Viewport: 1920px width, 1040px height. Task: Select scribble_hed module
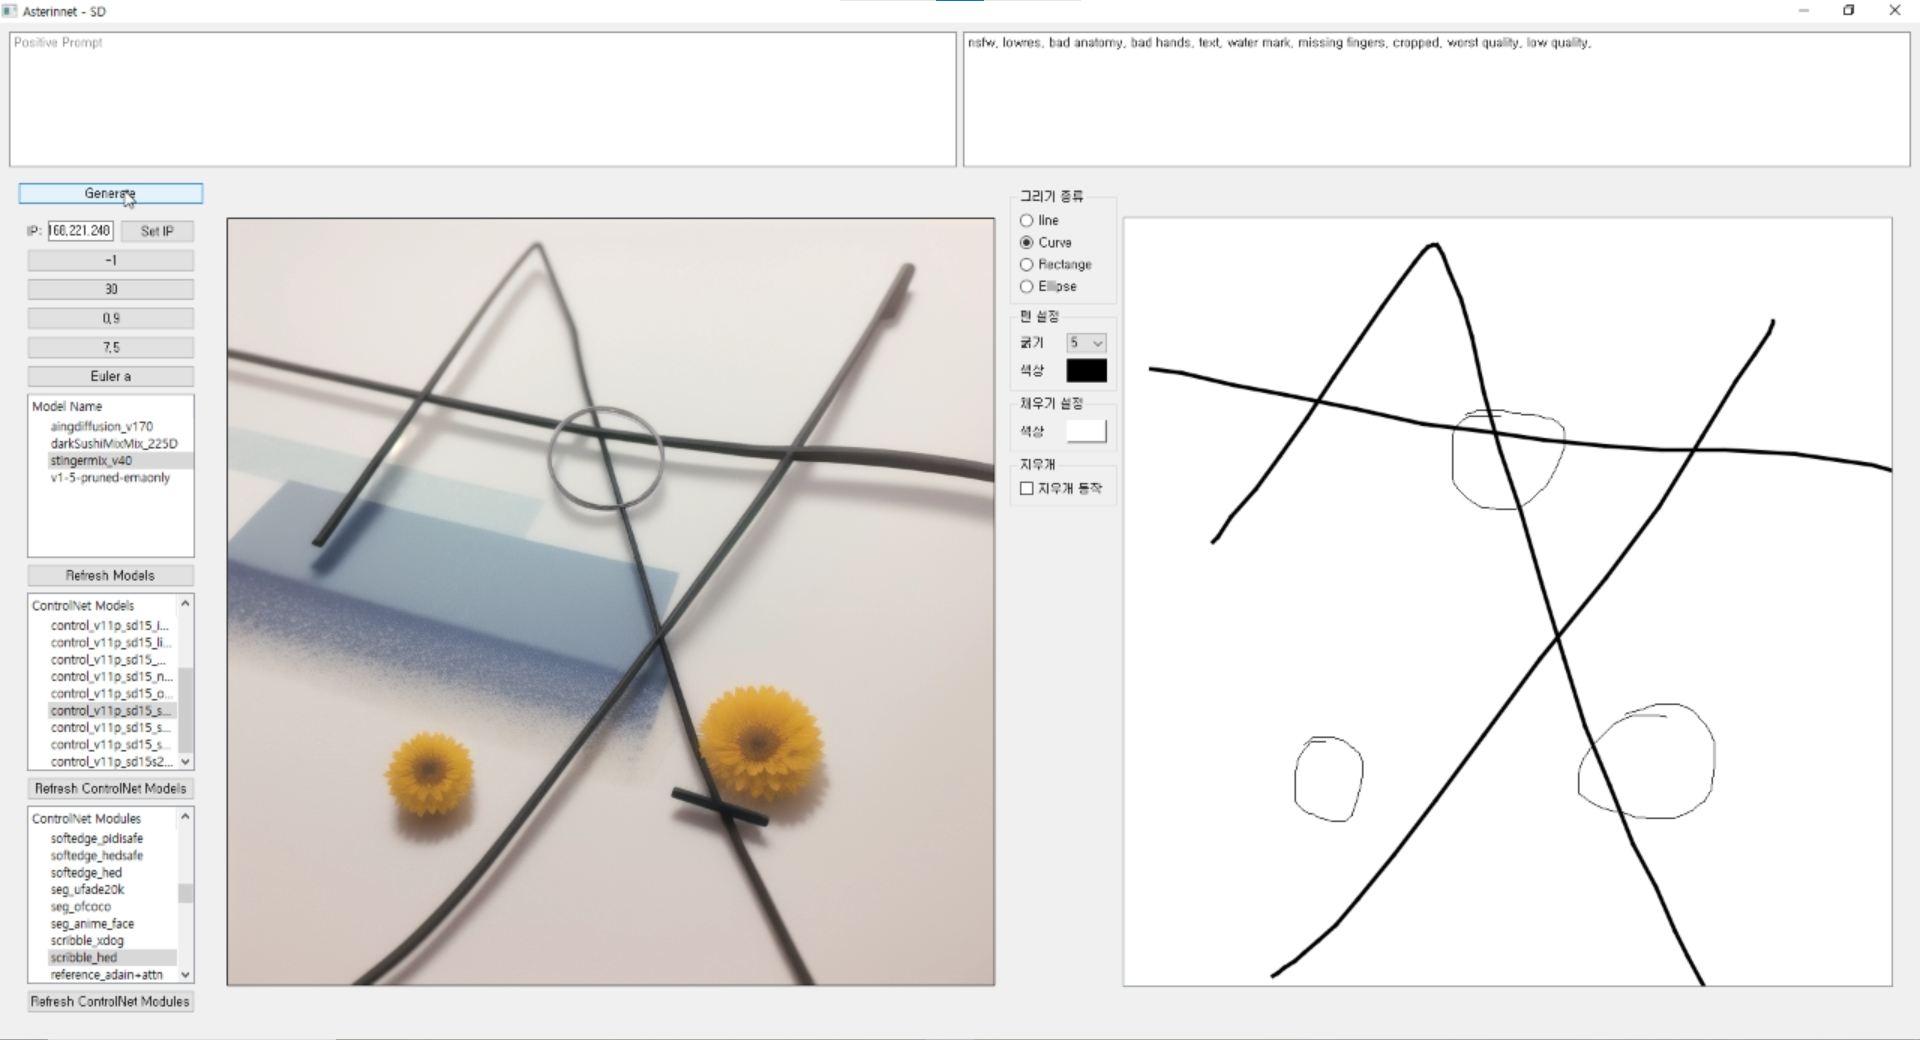[x=84, y=957]
